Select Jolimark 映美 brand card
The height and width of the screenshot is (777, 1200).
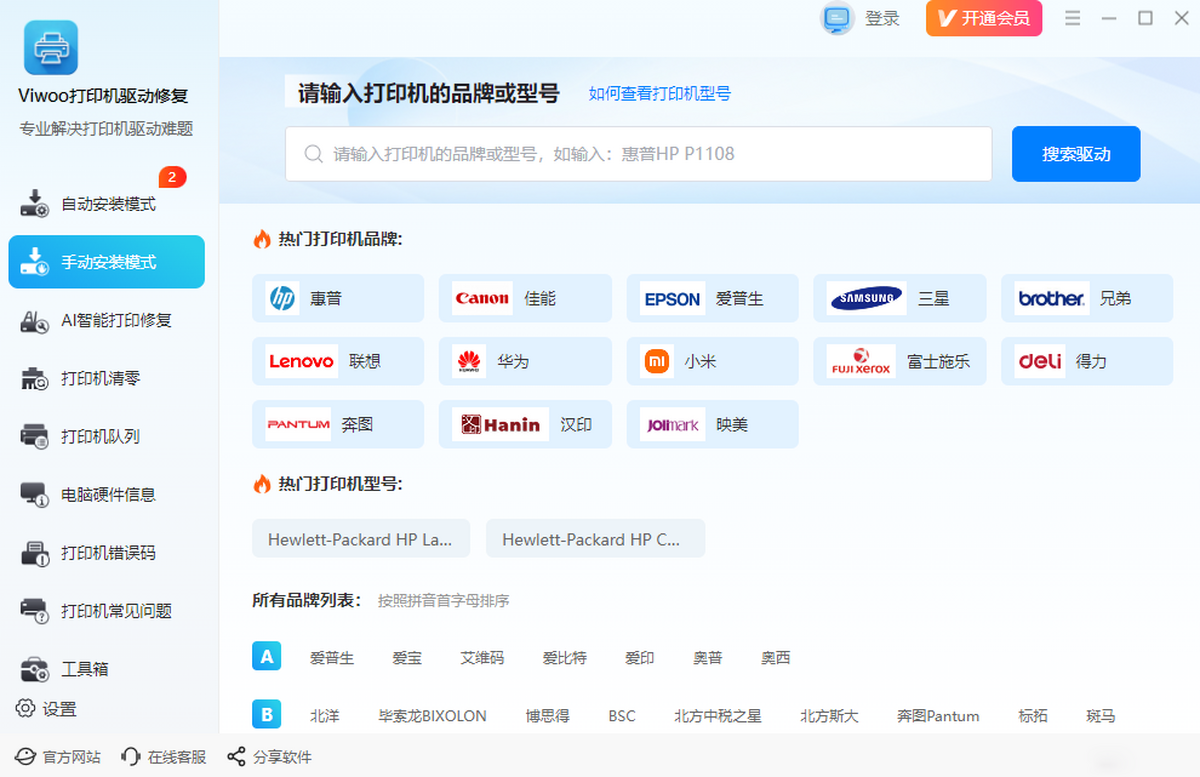tap(713, 424)
